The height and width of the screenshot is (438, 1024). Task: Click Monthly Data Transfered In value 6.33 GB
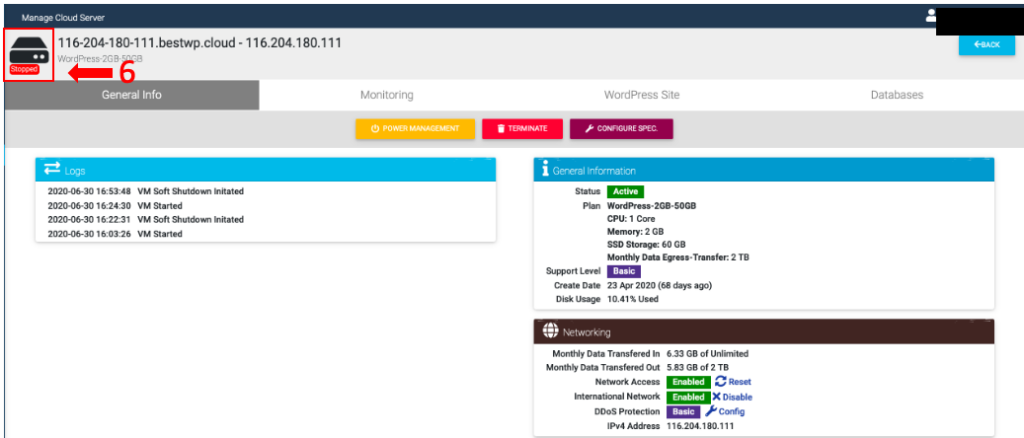(x=707, y=354)
